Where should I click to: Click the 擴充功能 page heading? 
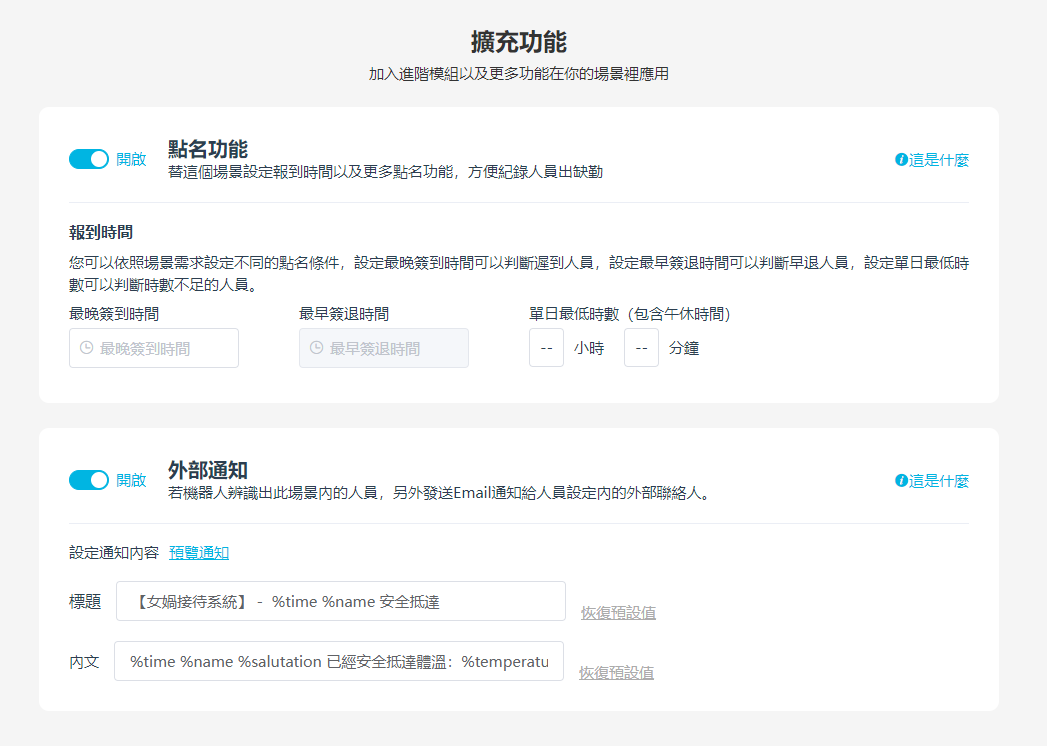519,41
